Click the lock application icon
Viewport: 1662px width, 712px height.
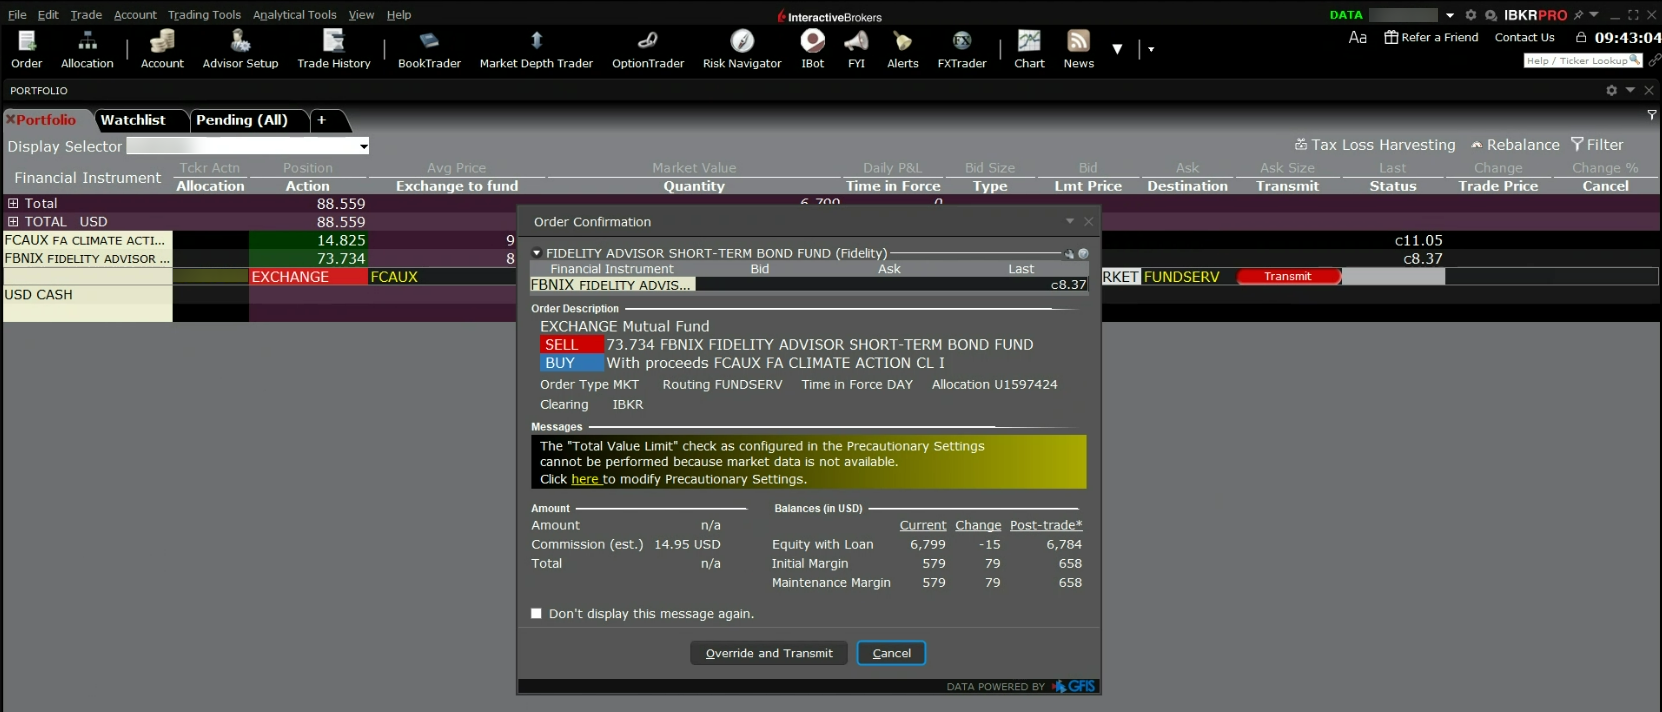(1581, 37)
